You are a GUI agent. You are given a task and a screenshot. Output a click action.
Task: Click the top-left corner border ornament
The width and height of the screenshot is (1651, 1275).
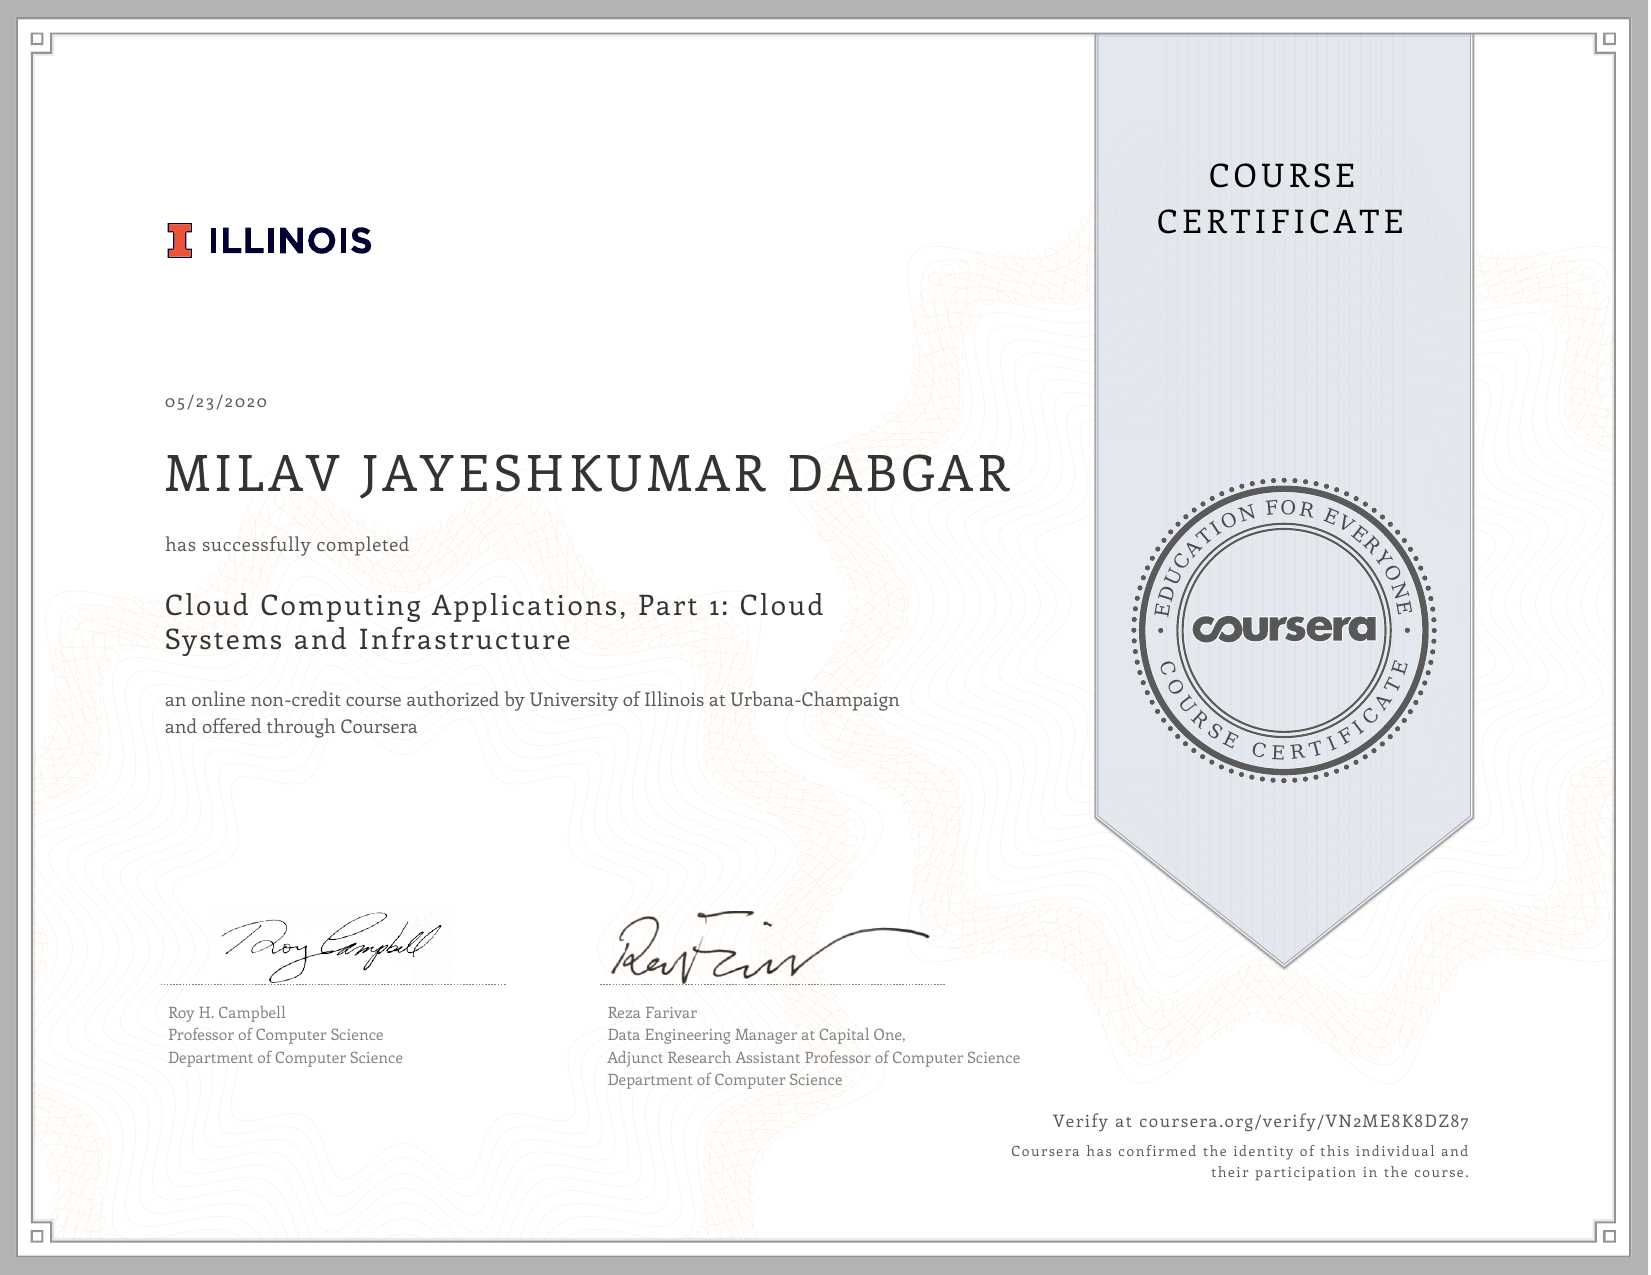click(x=39, y=41)
